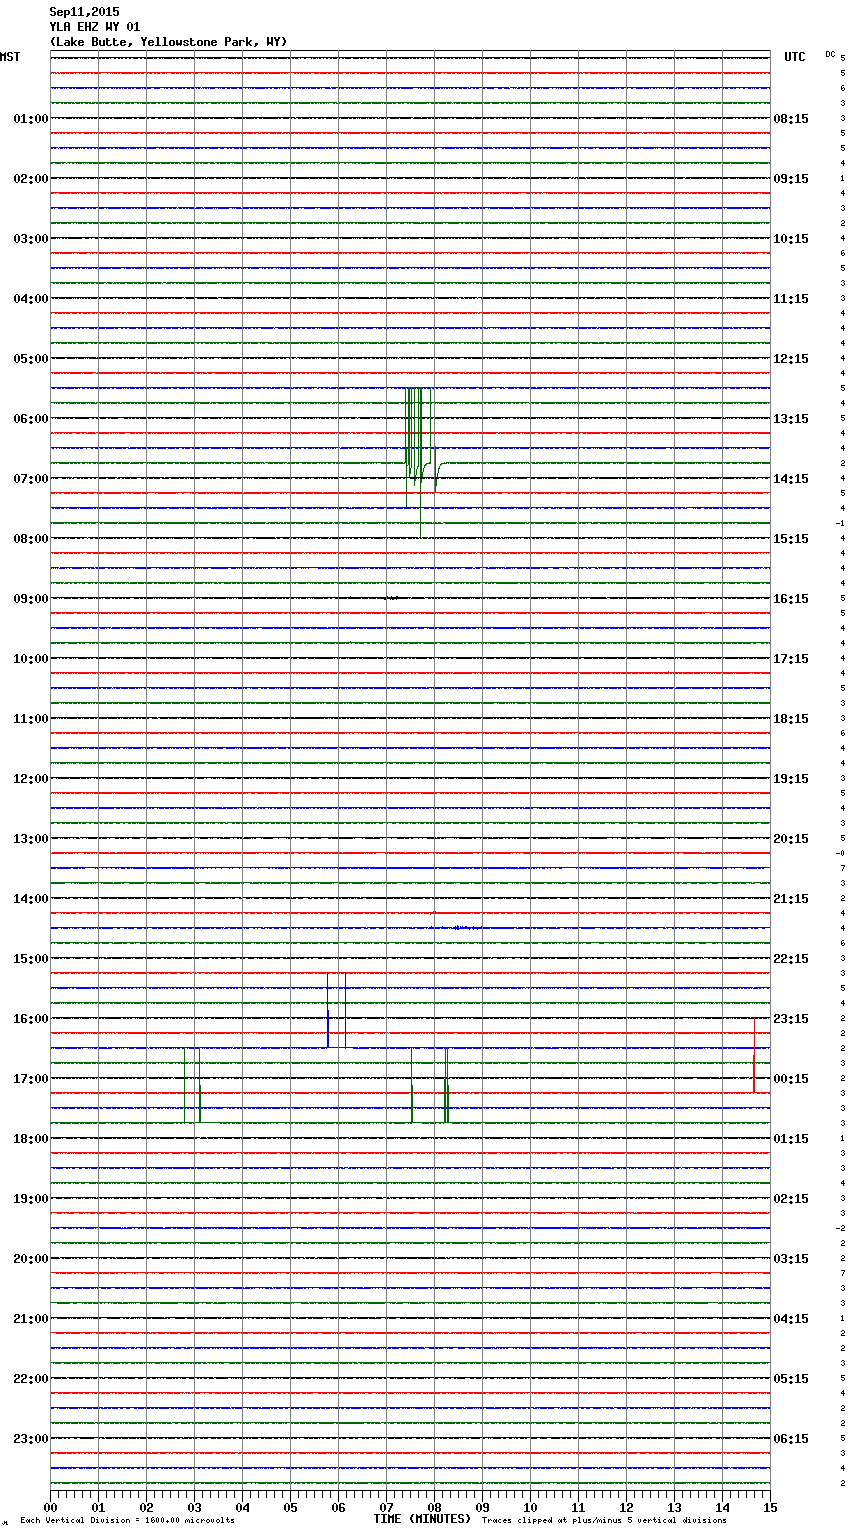Select the 12:00 MST row label
The image size is (850, 1534).
(30, 778)
